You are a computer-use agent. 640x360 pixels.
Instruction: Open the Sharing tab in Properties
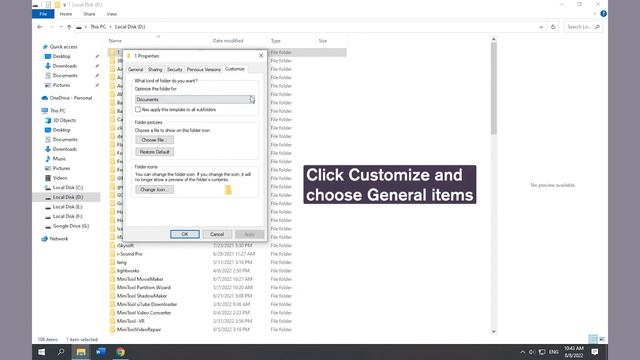pos(155,69)
